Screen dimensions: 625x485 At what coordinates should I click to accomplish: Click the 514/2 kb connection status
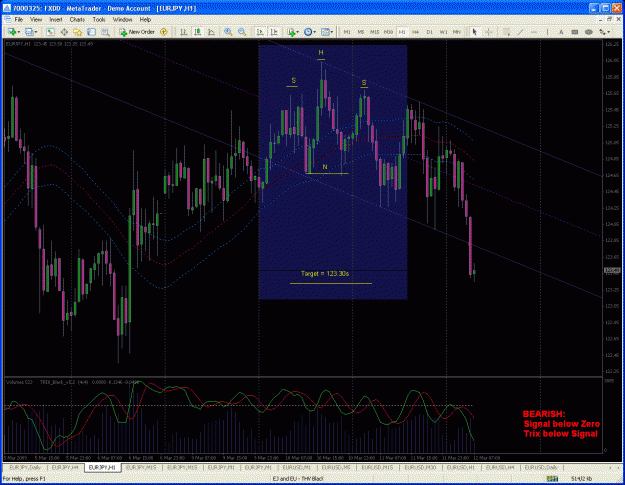point(581,479)
